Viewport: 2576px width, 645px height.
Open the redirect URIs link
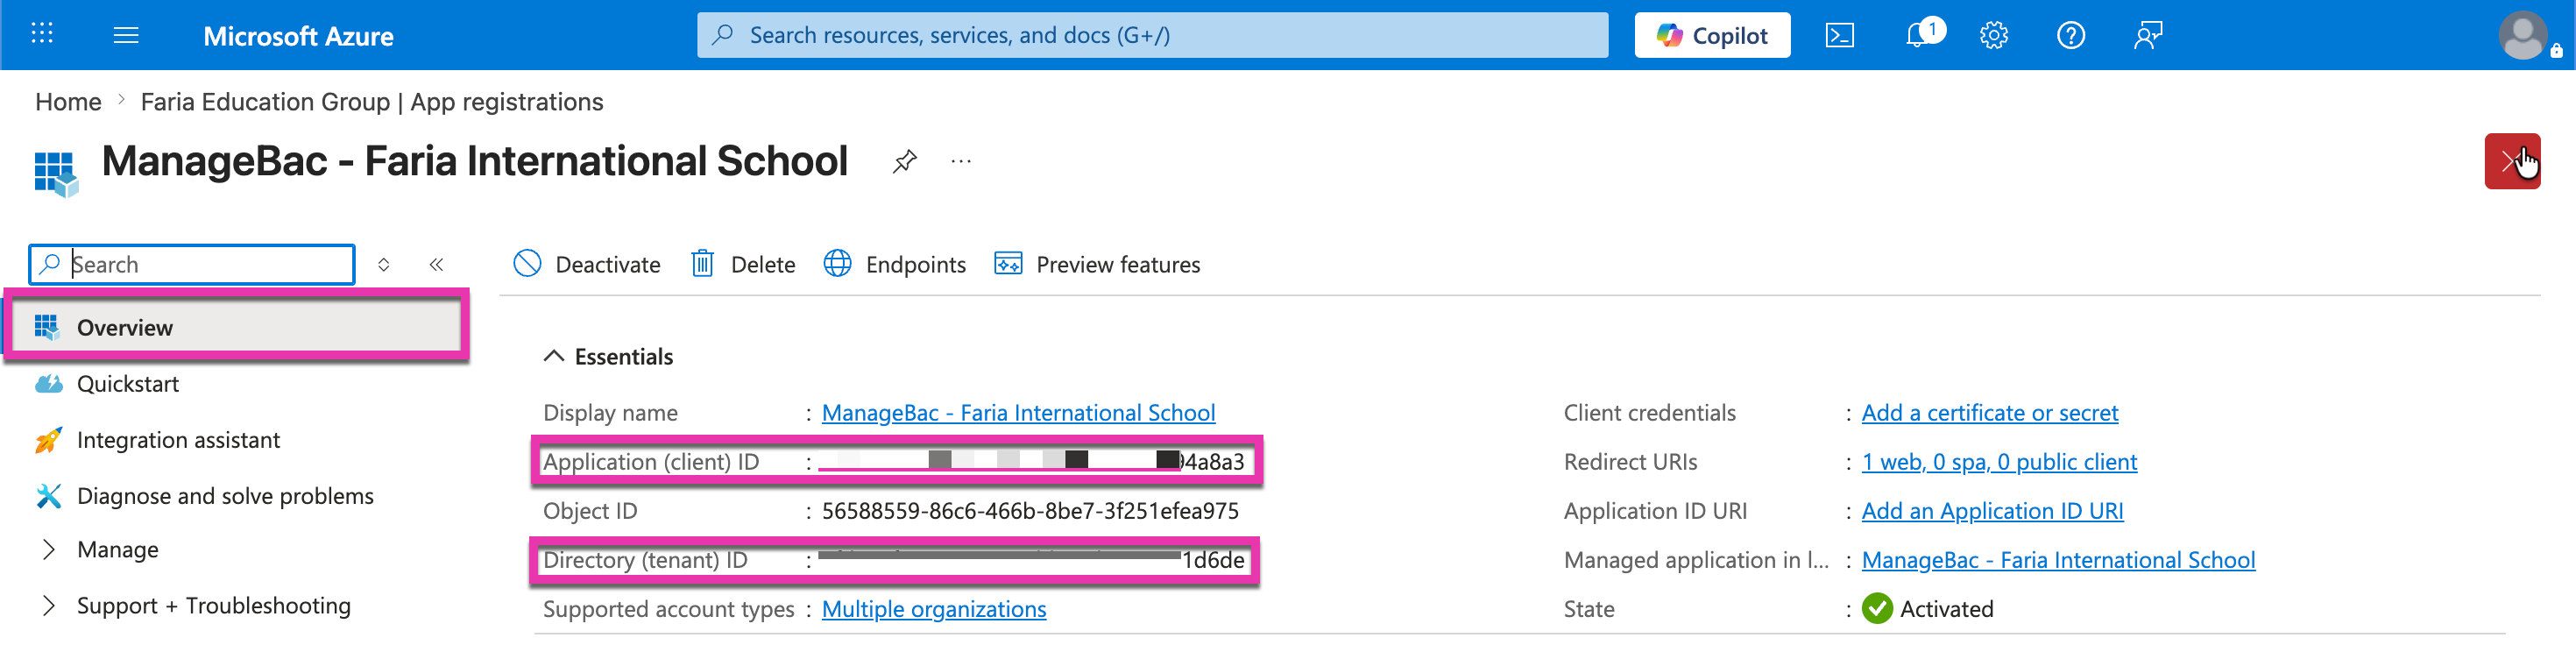(1999, 462)
